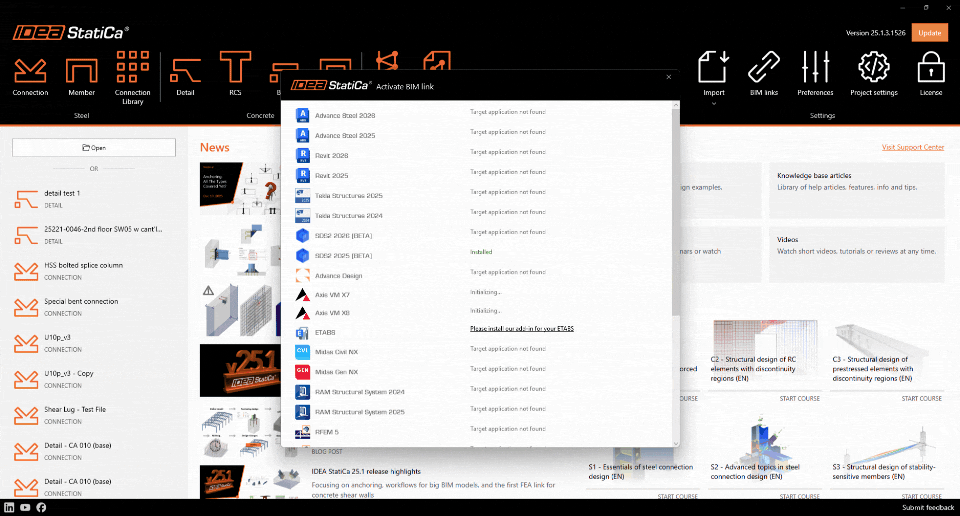Open recent project 25221-0046-2nd floor SW05
The height and width of the screenshot is (516, 960).
point(94,235)
